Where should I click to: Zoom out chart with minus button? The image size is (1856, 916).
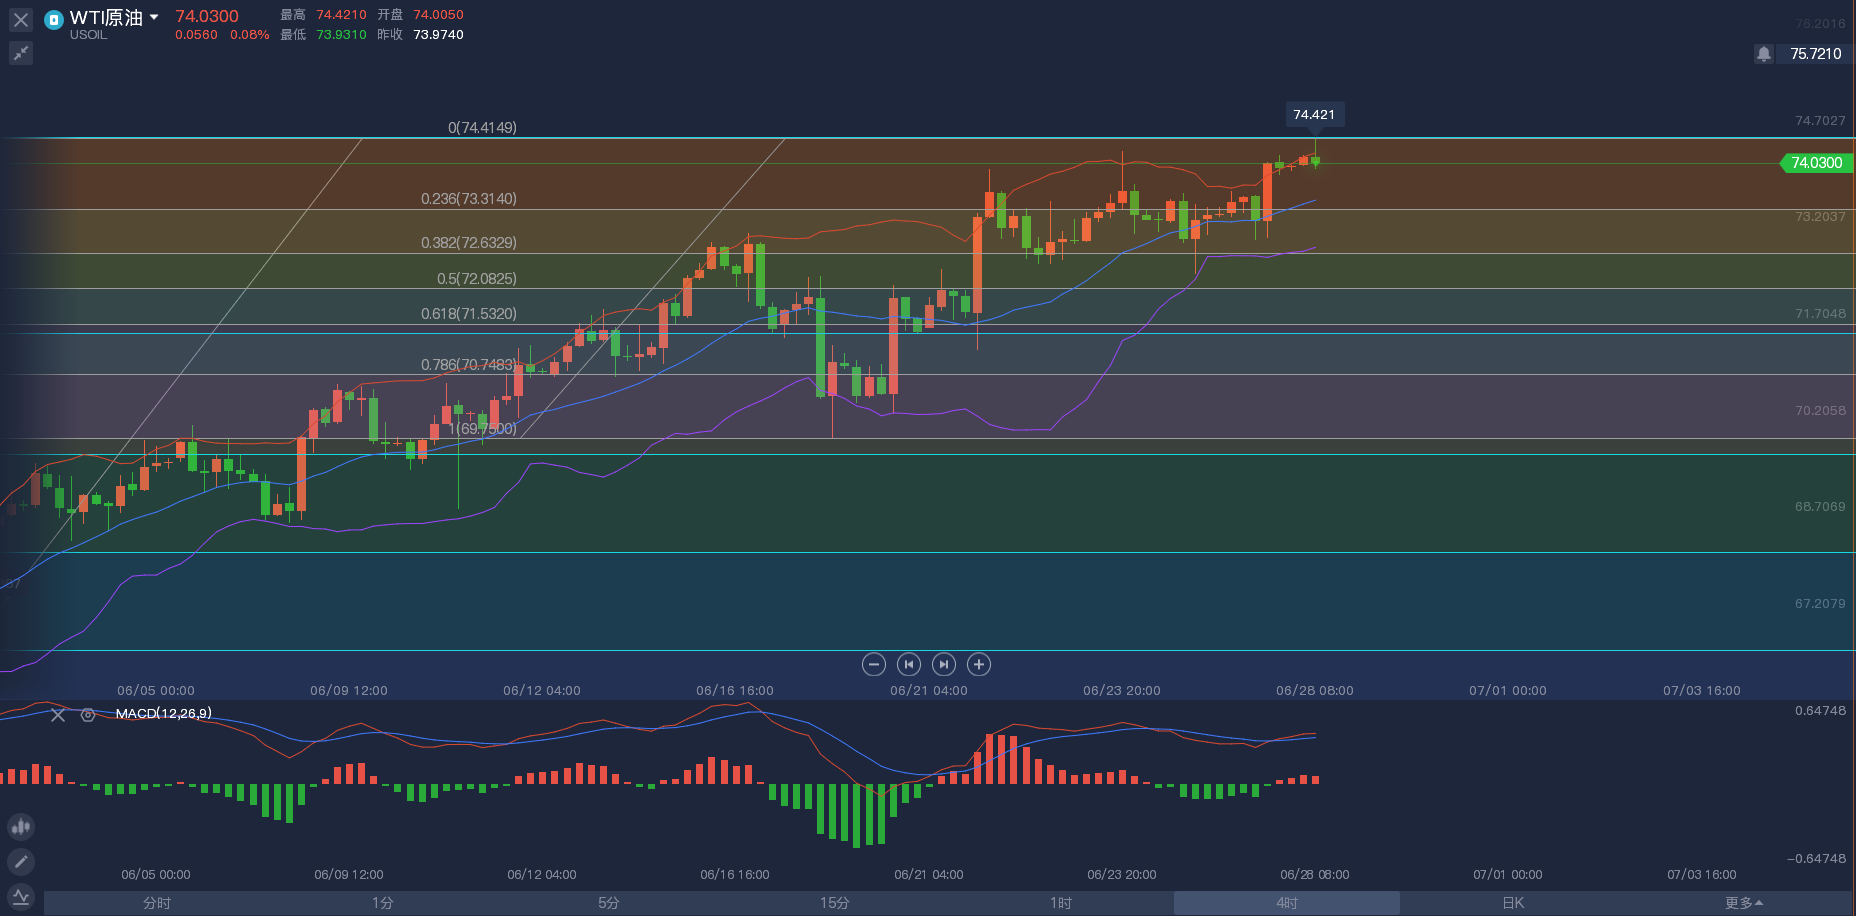point(874,664)
